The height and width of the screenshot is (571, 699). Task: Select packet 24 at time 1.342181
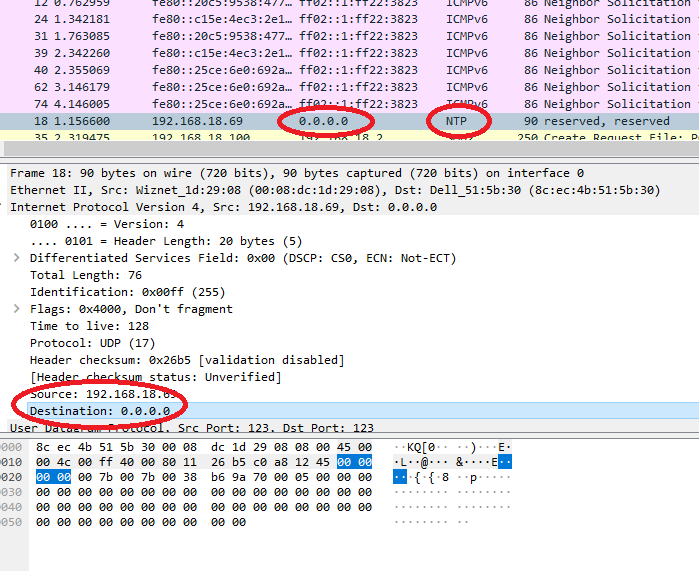350,19
